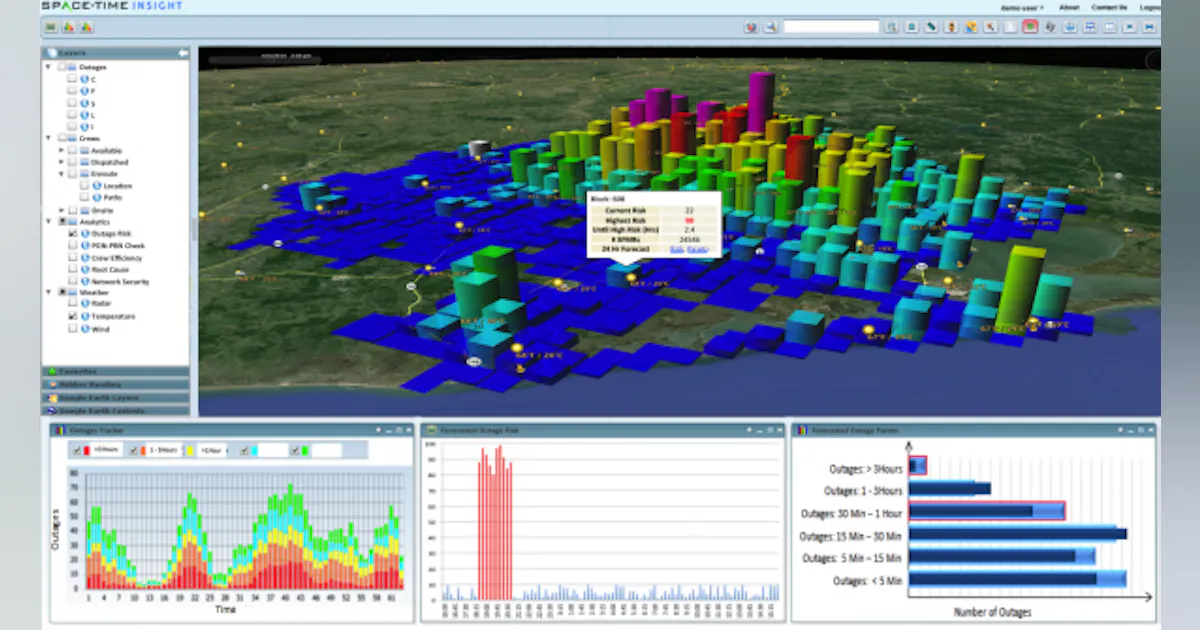Open the Google Earth Controls section
The image size is (1200, 630).
[115, 410]
